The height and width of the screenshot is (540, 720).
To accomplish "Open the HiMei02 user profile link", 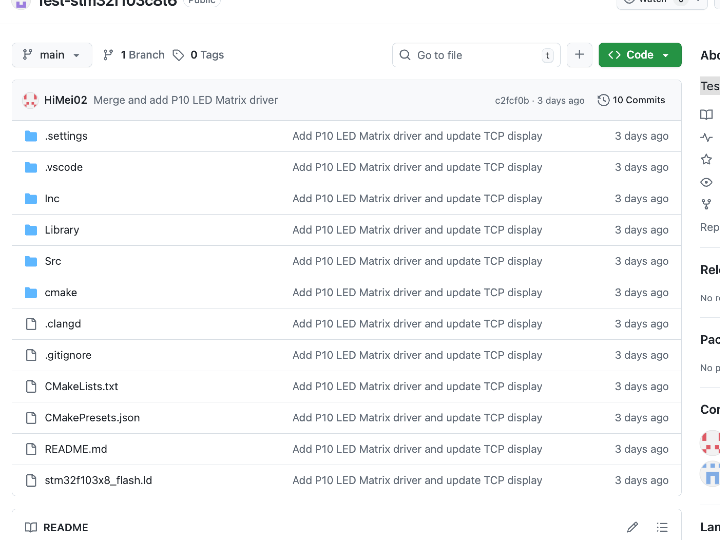I will [66, 100].
